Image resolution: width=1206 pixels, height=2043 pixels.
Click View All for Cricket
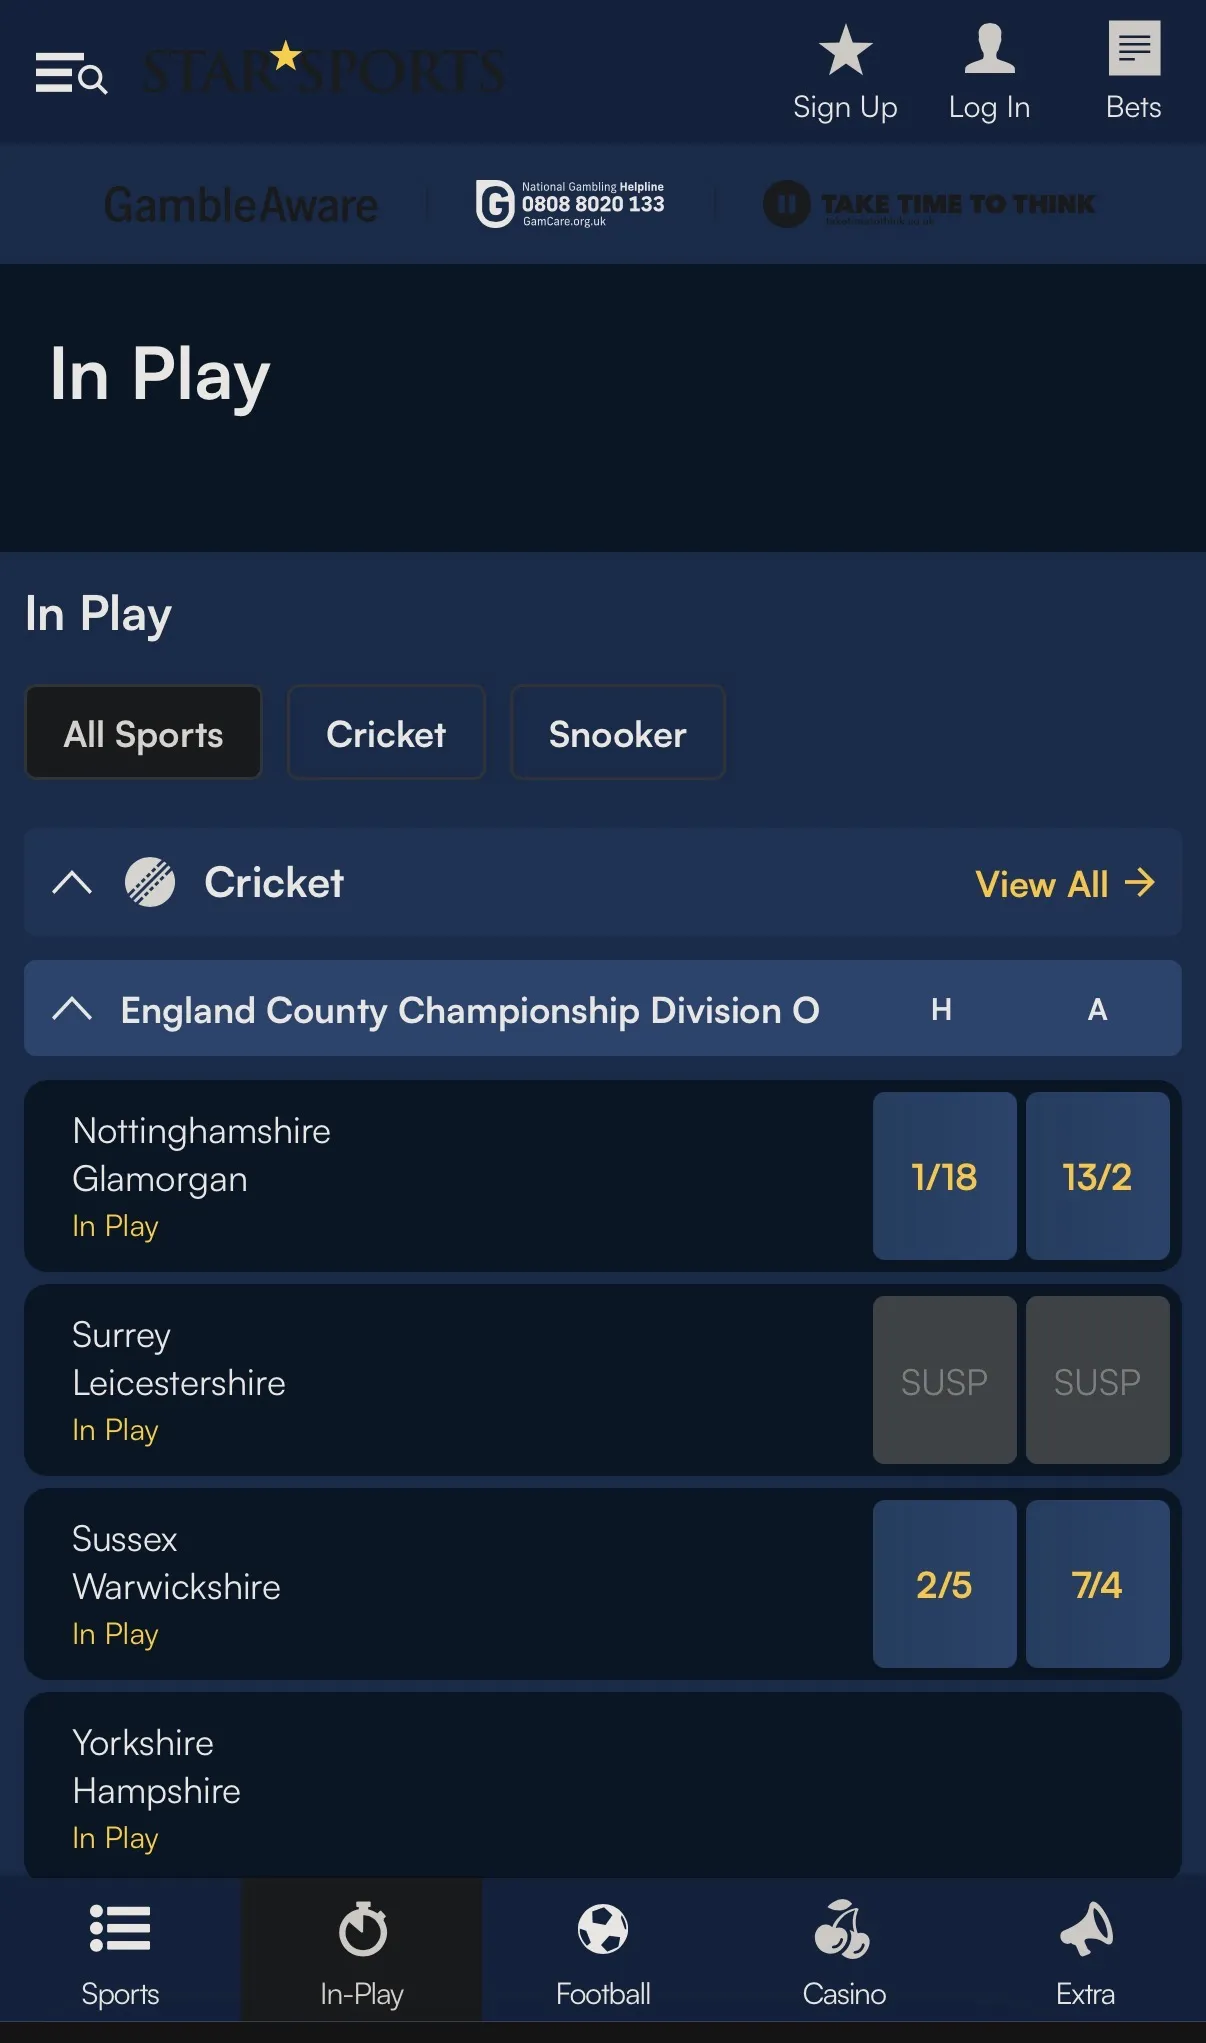pyautogui.click(x=1063, y=883)
